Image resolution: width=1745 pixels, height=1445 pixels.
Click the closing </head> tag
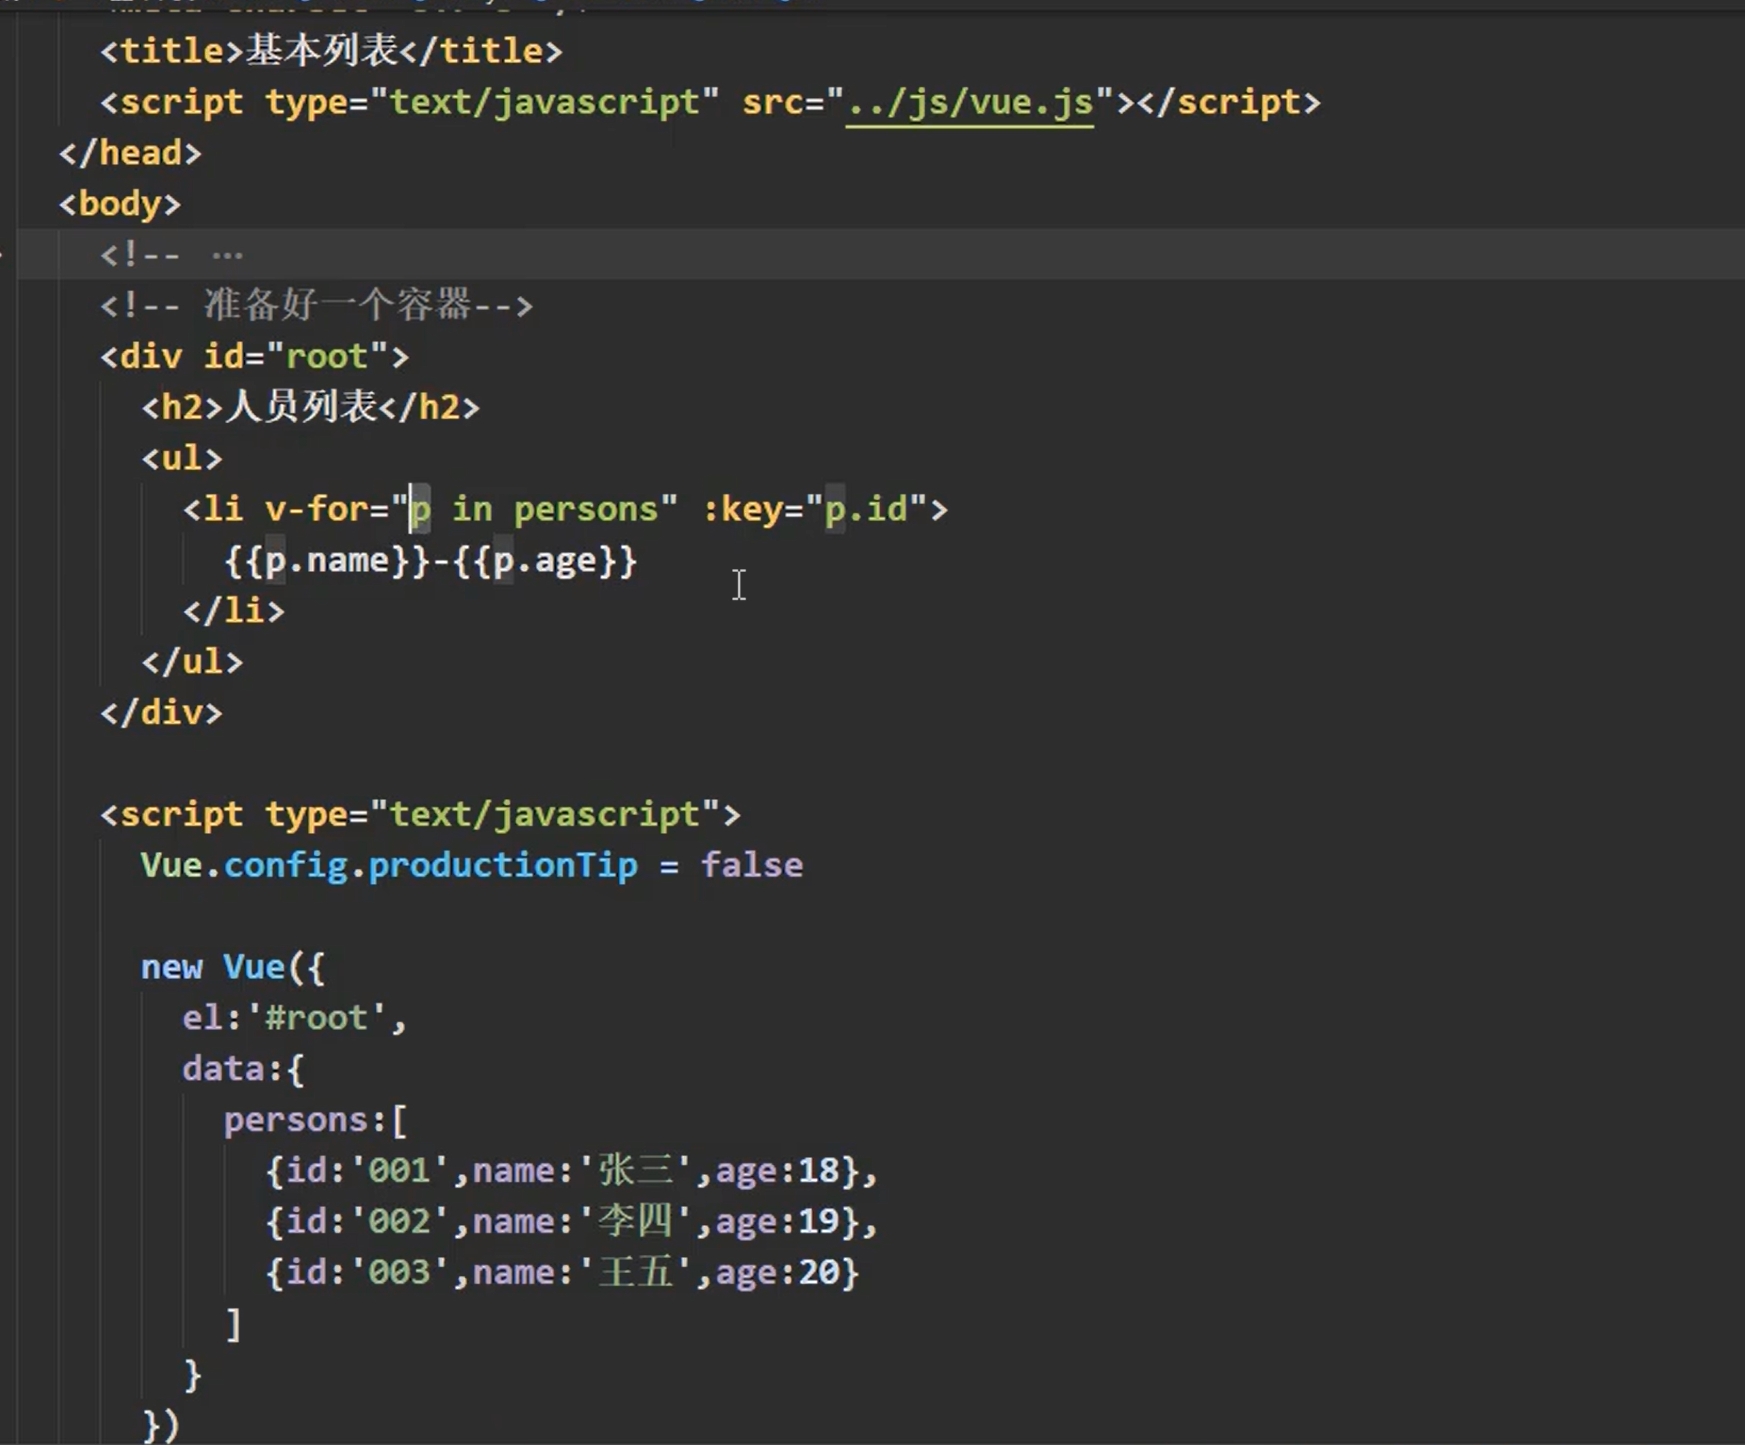click(x=130, y=153)
